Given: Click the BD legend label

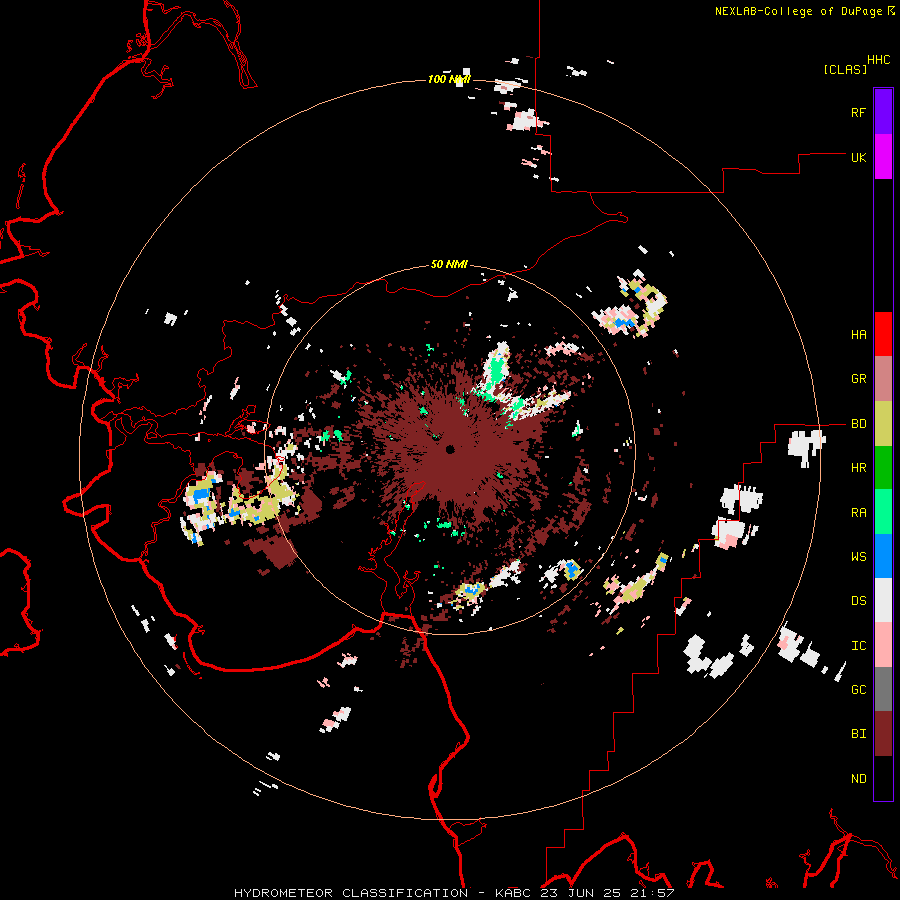Looking at the screenshot, I should click(x=858, y=424).
